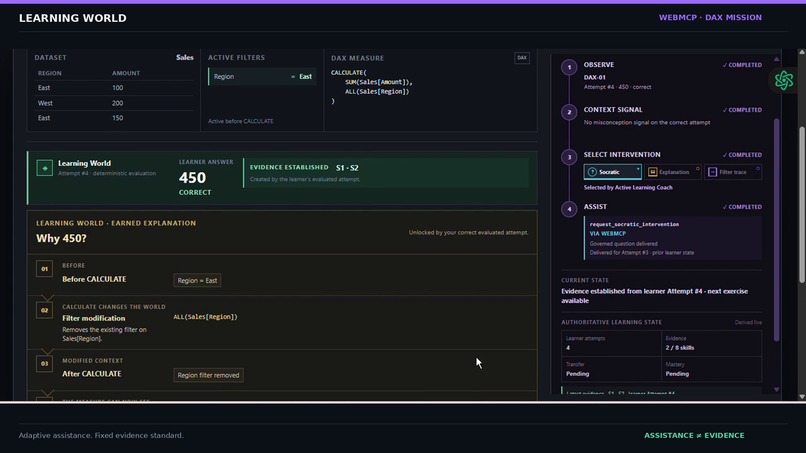Click the Derived live label
The image size is (806, 453).
[748, 322]
